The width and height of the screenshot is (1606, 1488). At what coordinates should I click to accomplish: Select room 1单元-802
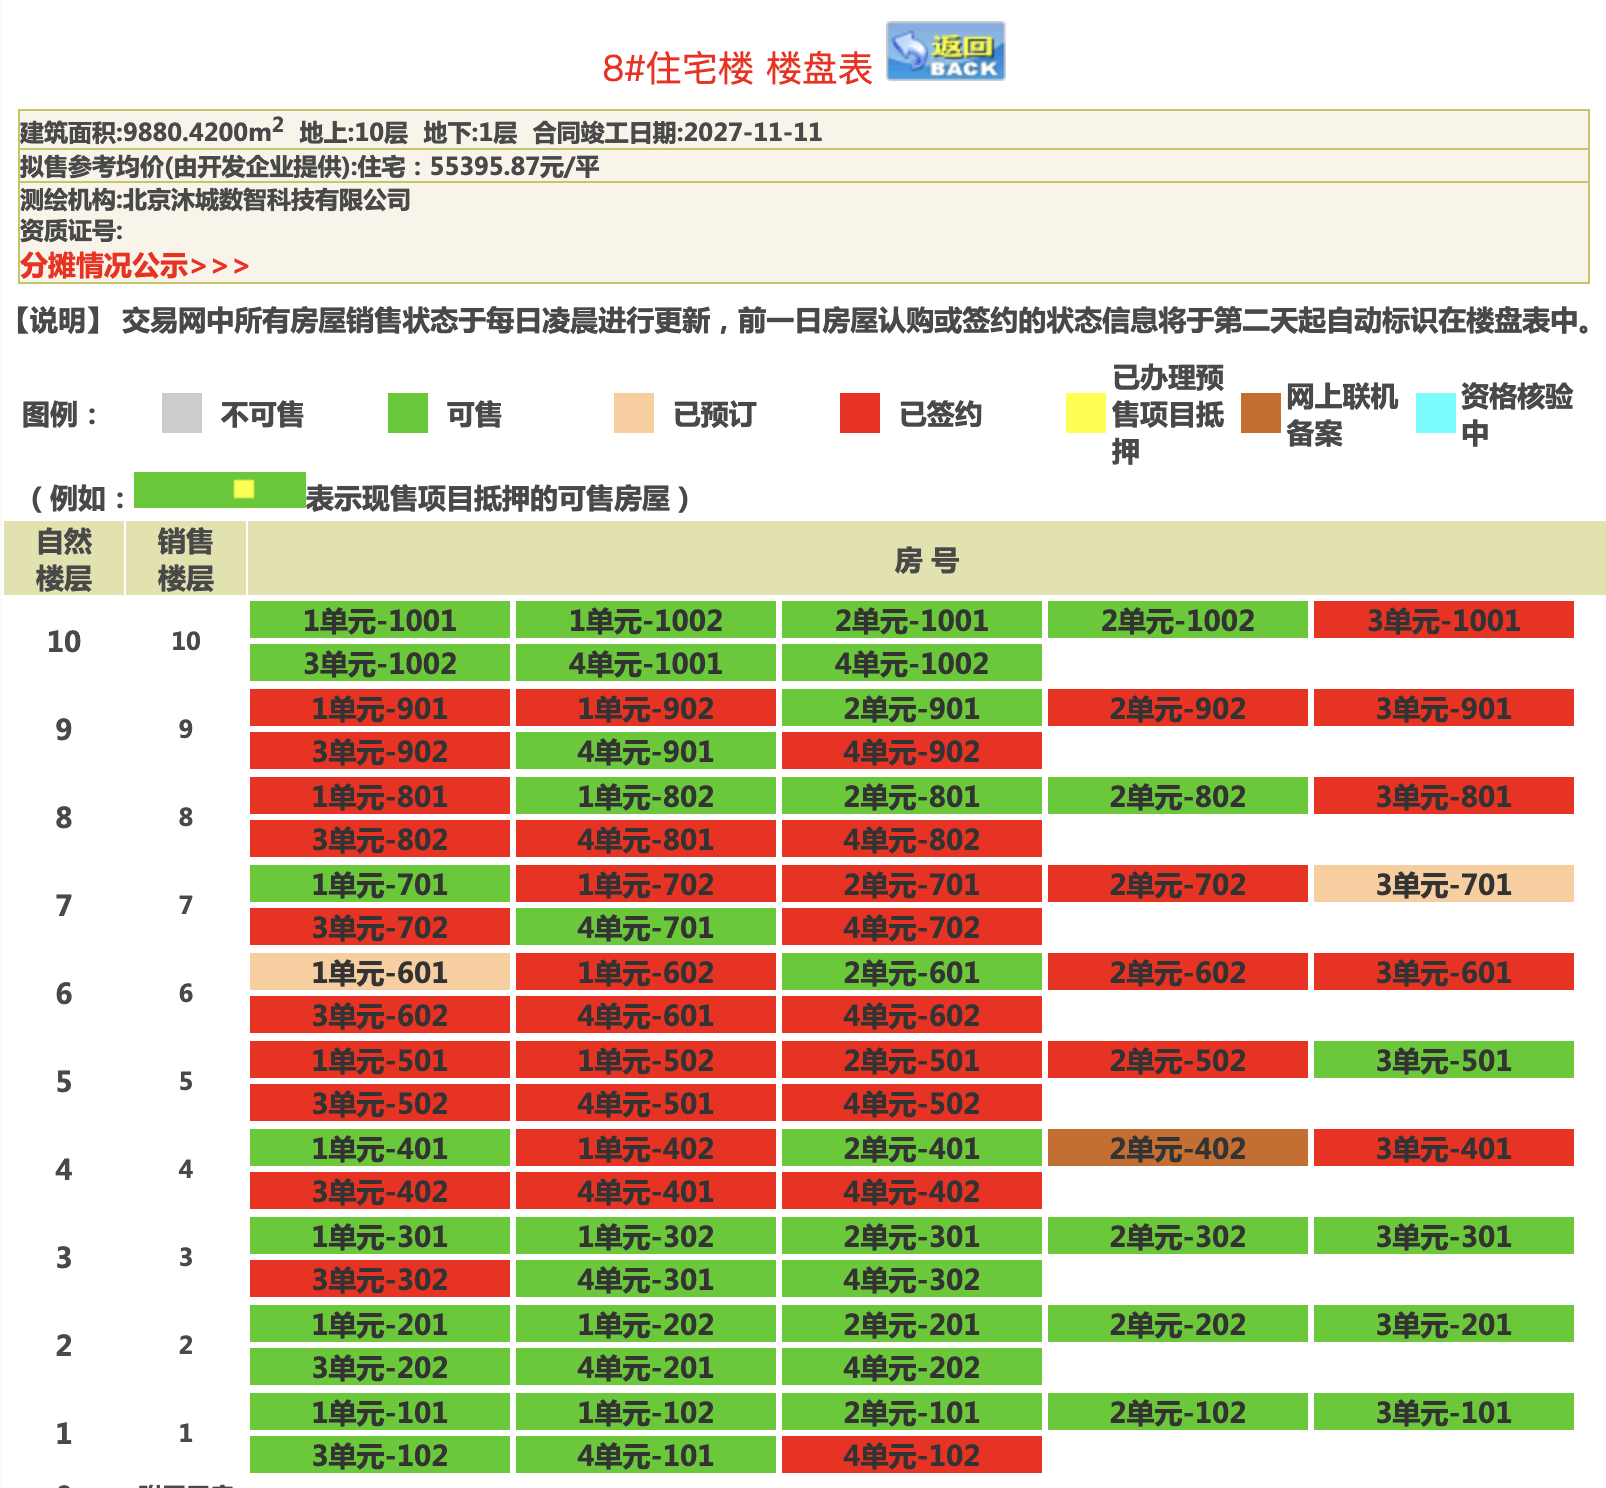coord(645,796)
